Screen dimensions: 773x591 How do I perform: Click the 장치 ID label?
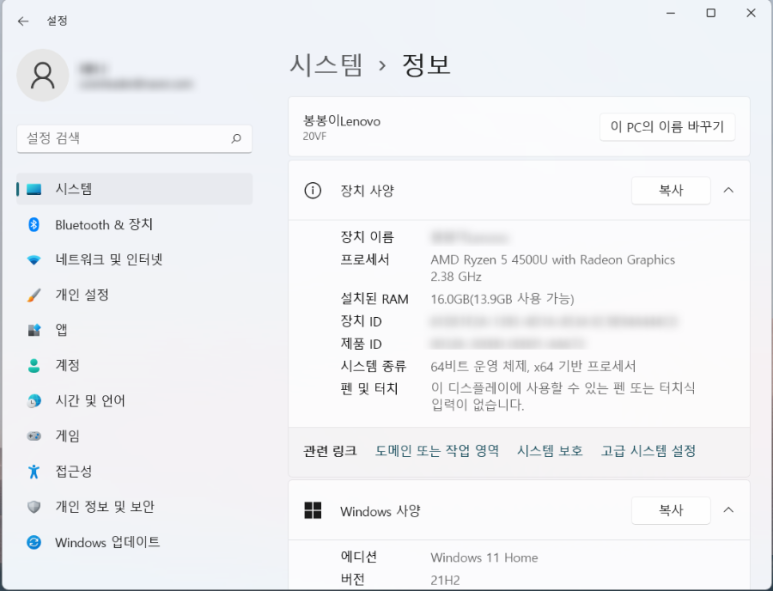pos(361,322)
